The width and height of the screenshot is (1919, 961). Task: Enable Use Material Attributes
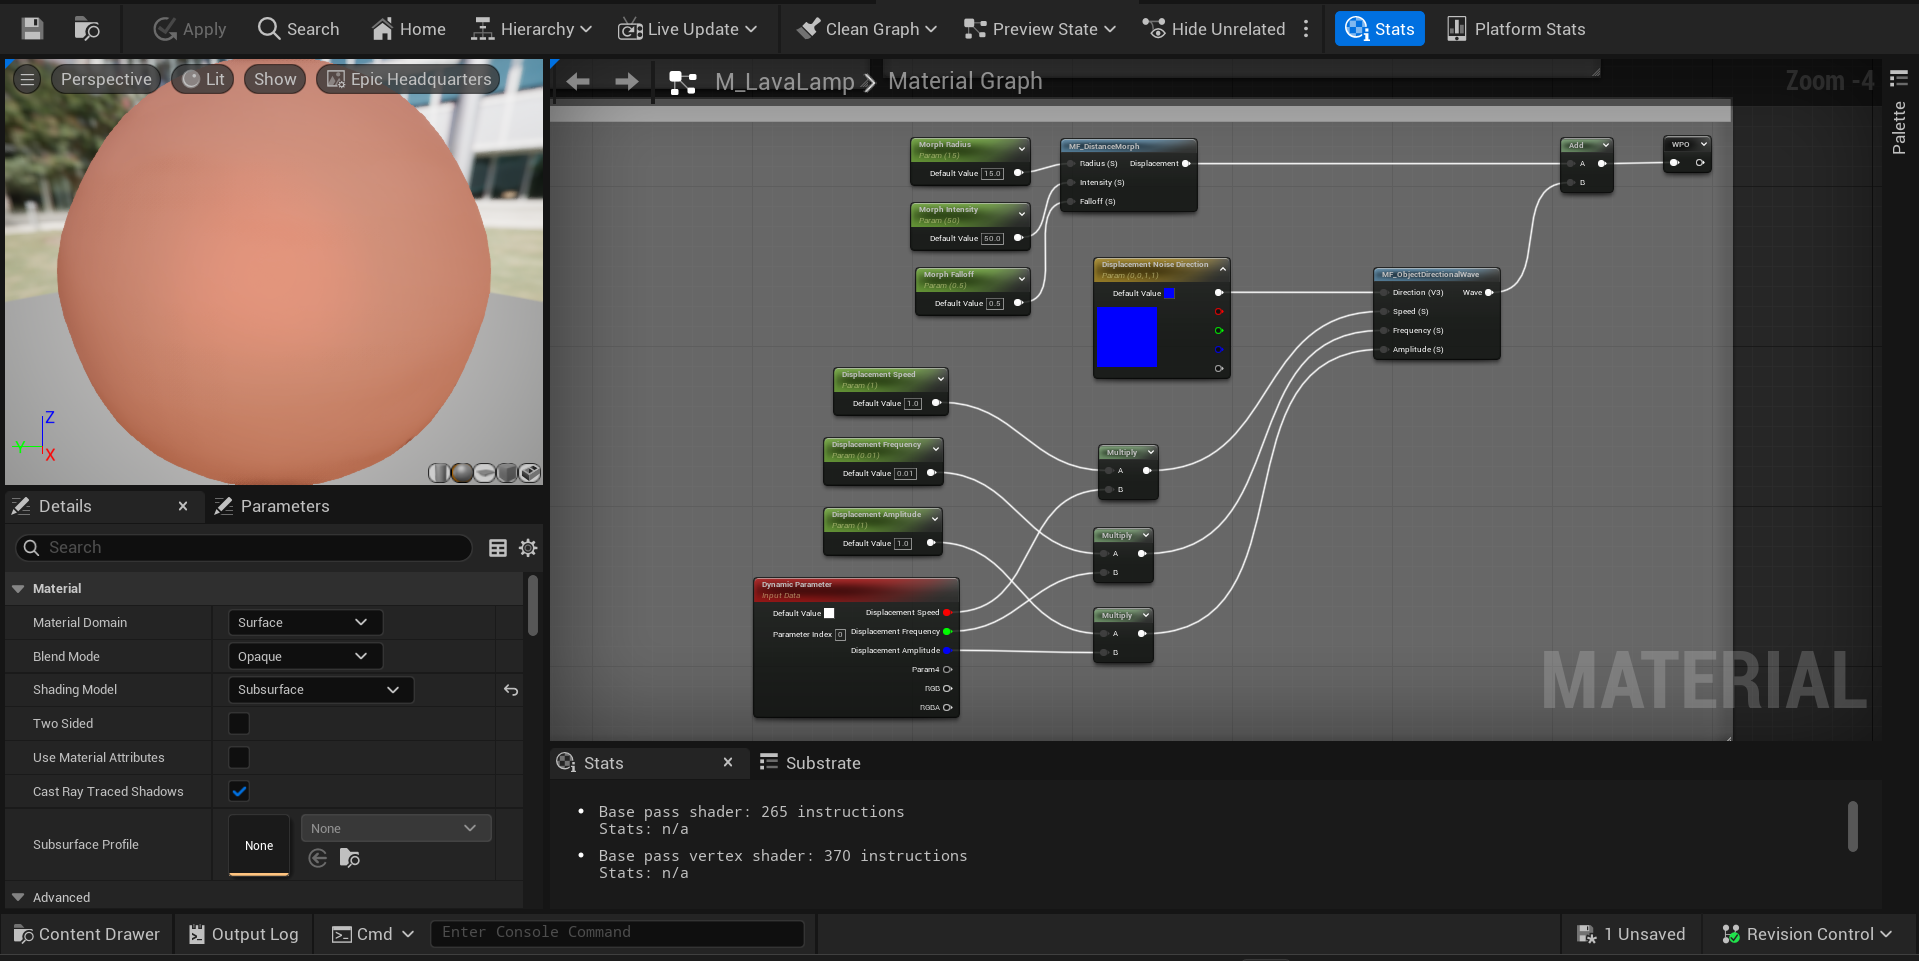point(238,757)
